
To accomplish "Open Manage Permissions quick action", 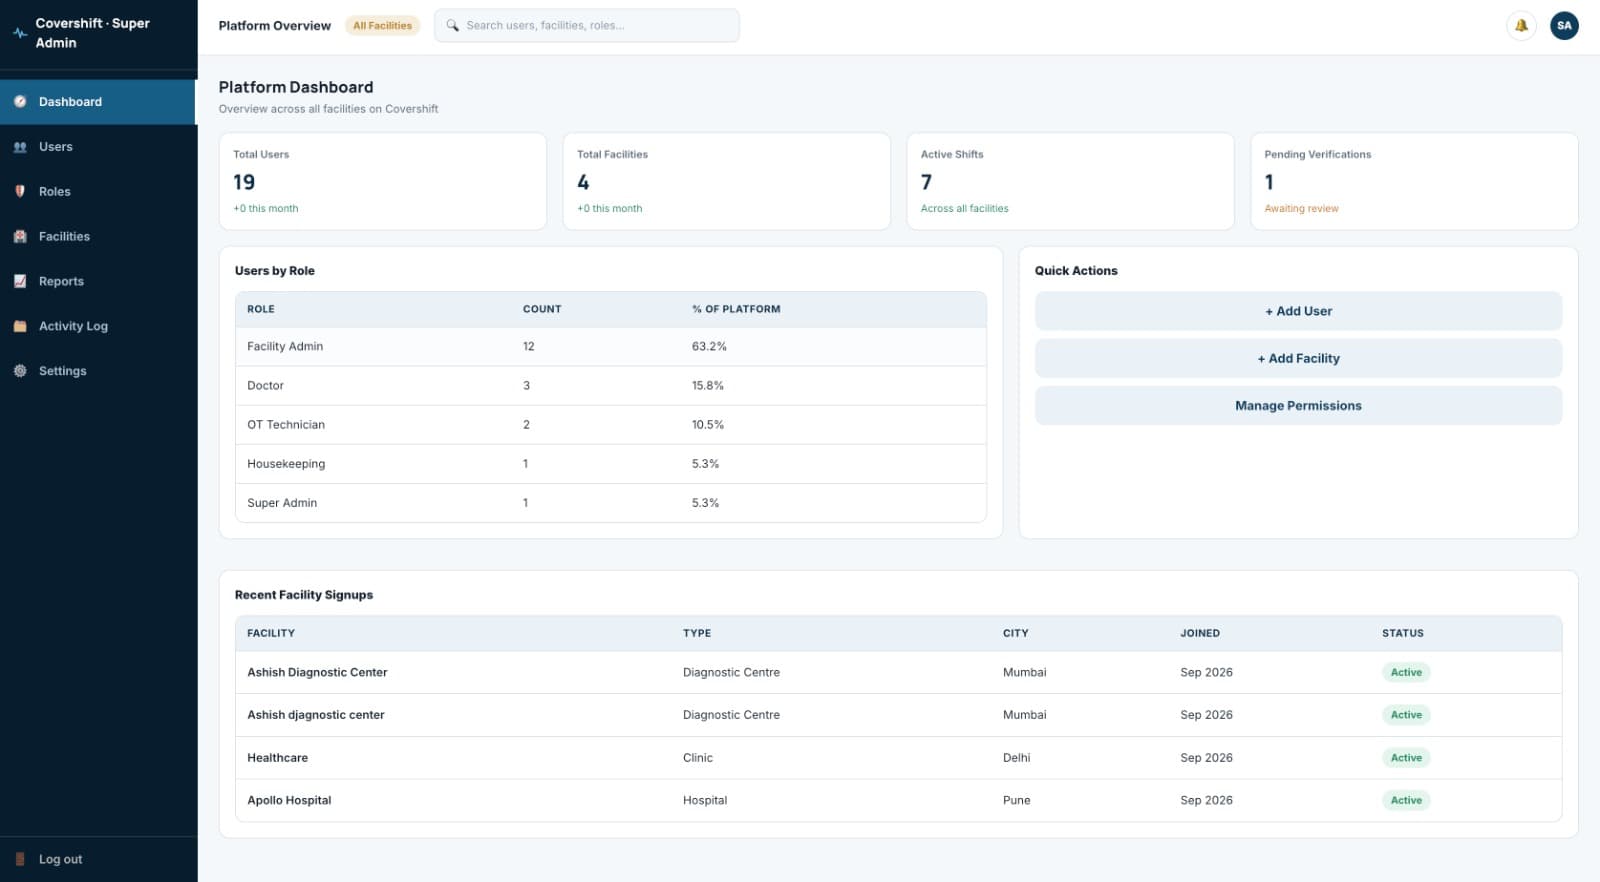I will click(1298, 406).
